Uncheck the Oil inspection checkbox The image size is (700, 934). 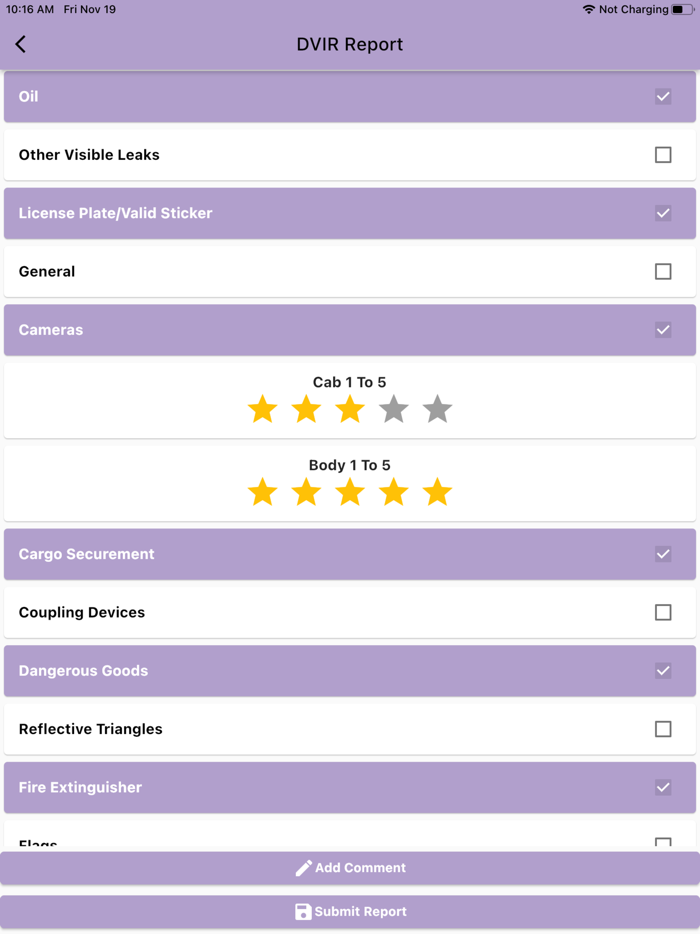click(x=663, y=97)
